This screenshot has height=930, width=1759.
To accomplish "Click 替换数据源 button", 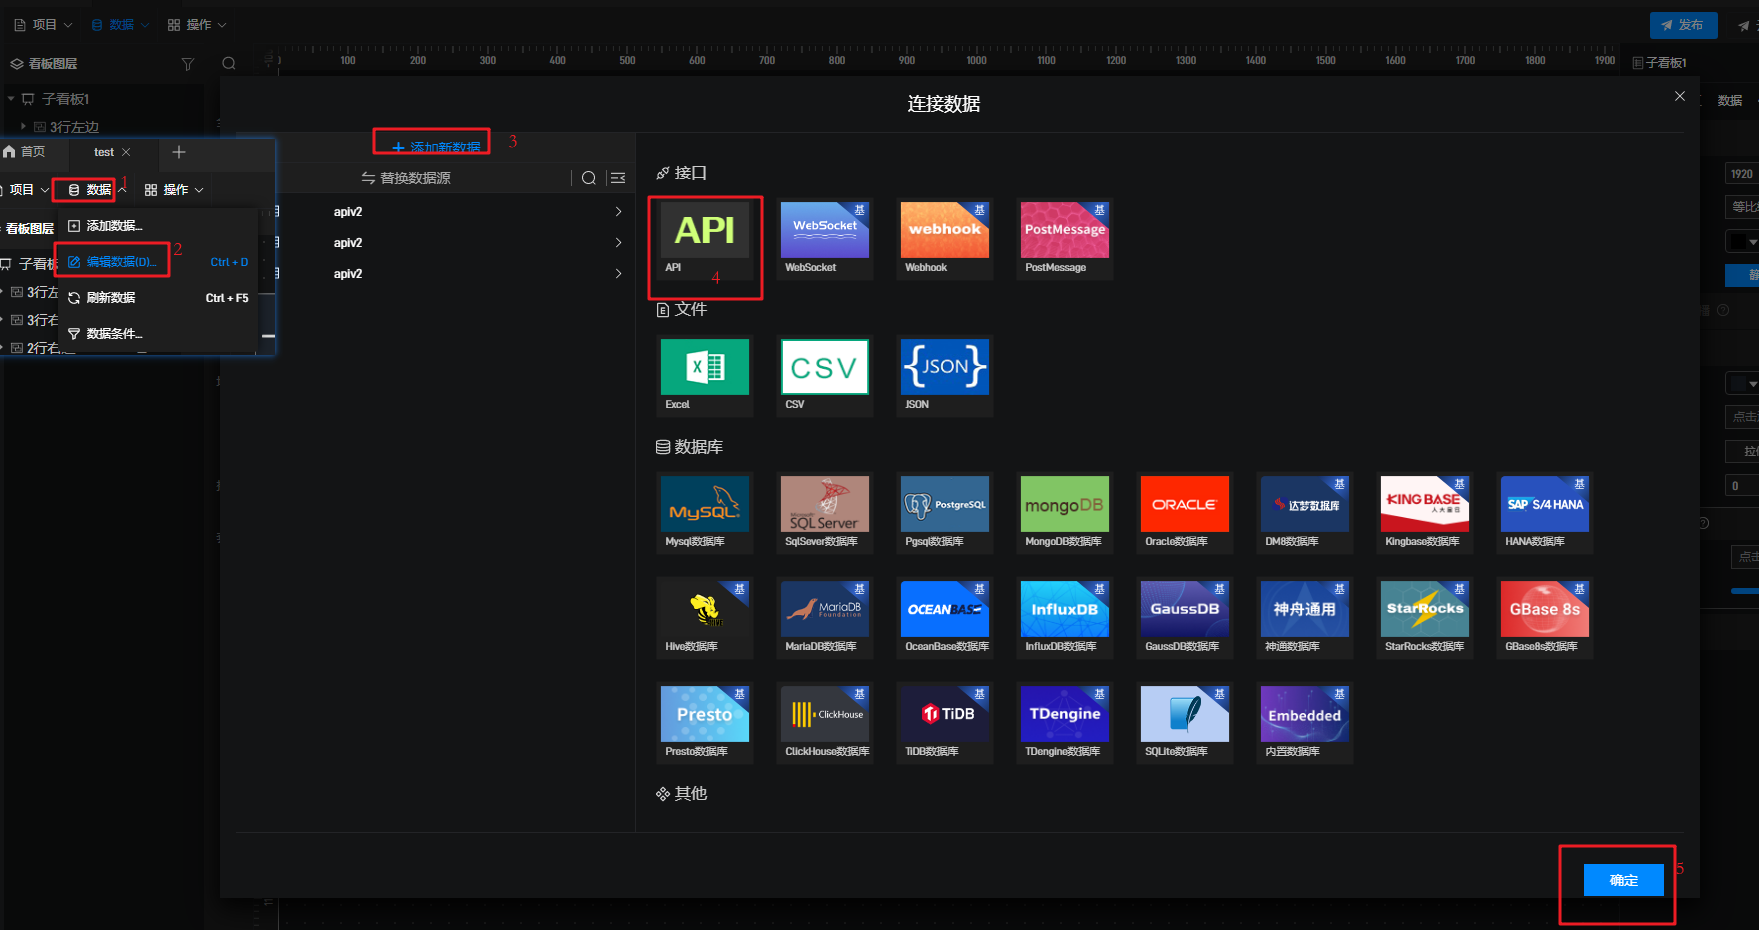I will tap(406, 178).
